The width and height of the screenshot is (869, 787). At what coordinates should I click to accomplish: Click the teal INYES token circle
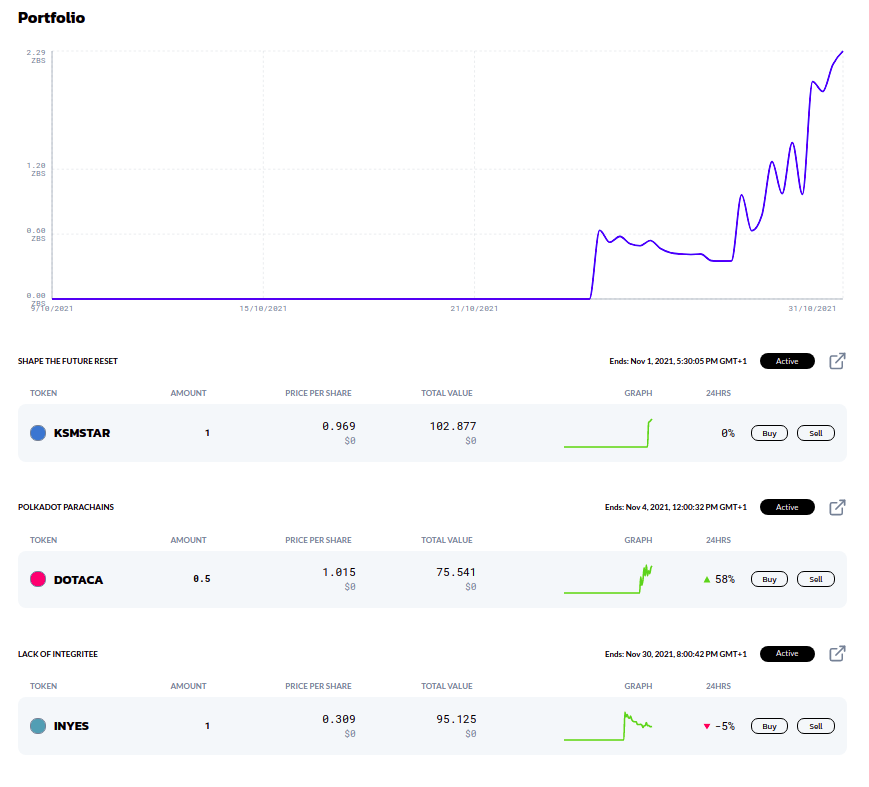38,725
